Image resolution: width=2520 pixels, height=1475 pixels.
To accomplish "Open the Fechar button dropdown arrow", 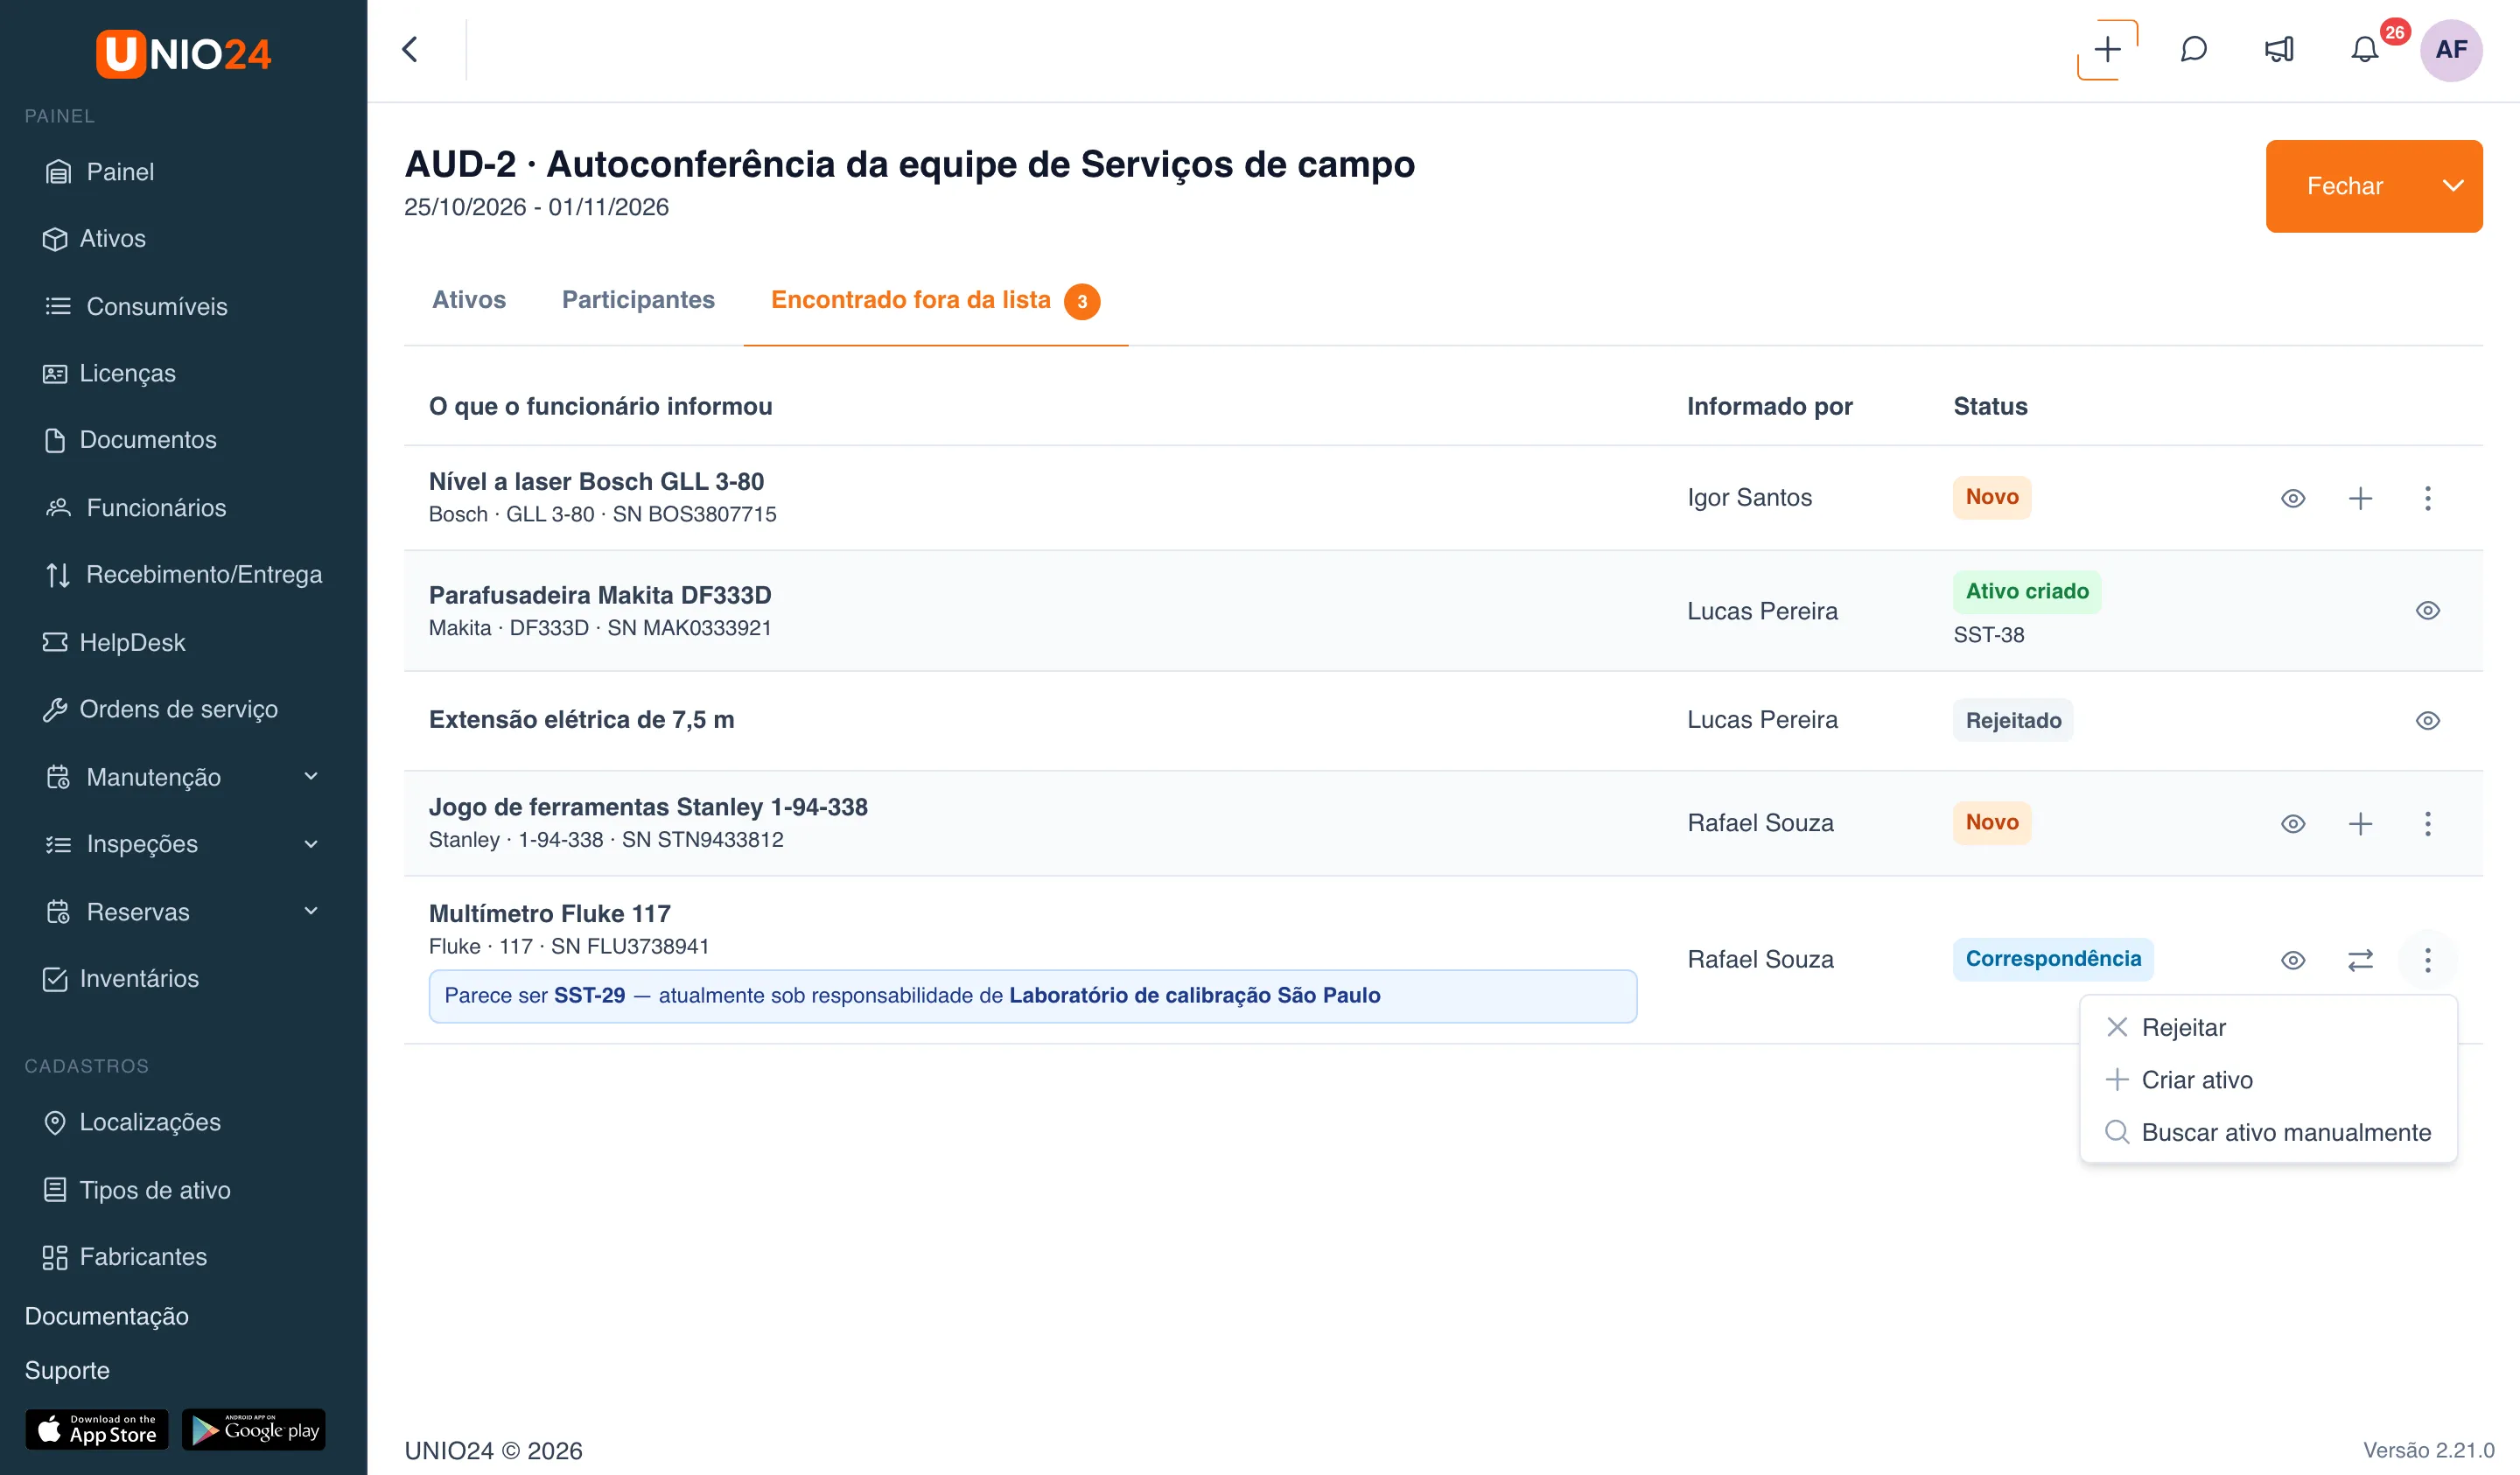I will coord(2452,186).
